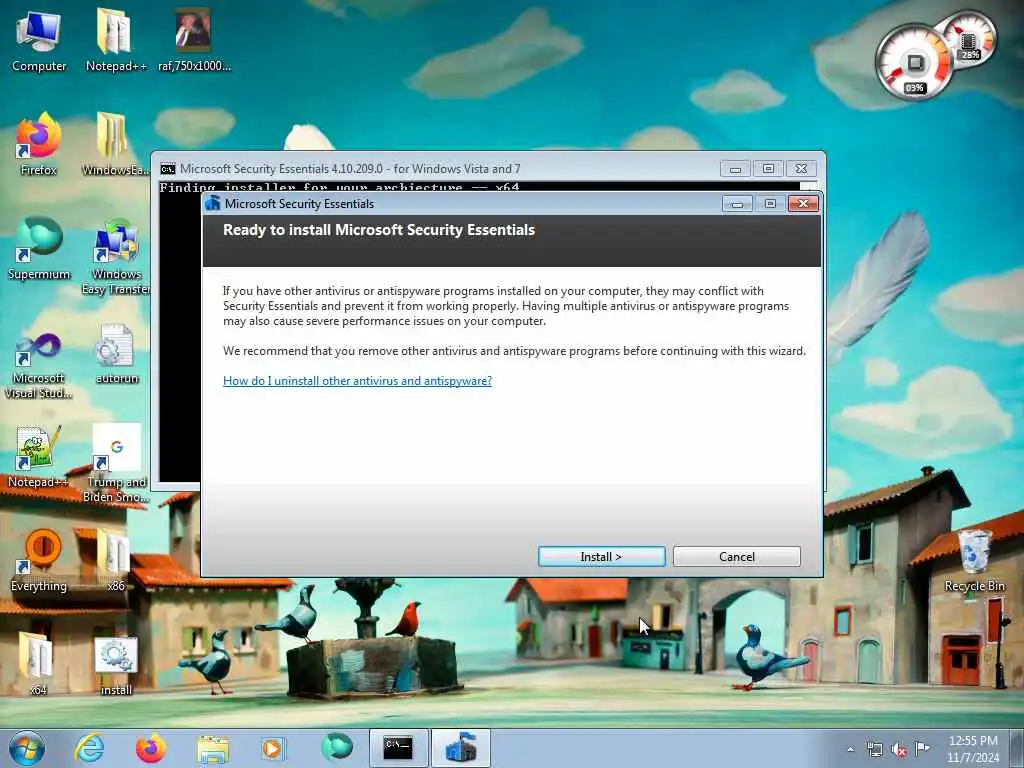Open Windows Media Player from the taskbar
The image size is (1024, 768).
(274, 748)
